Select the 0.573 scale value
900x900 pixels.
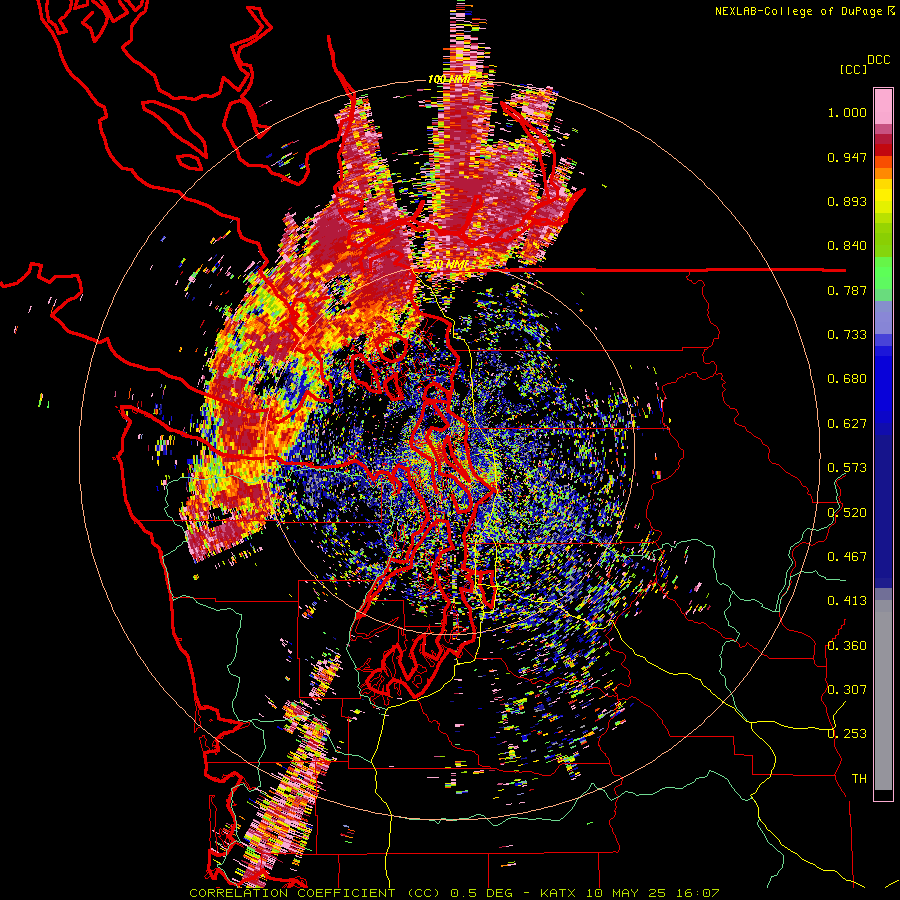pyautogui.click(x=847, y=468)
